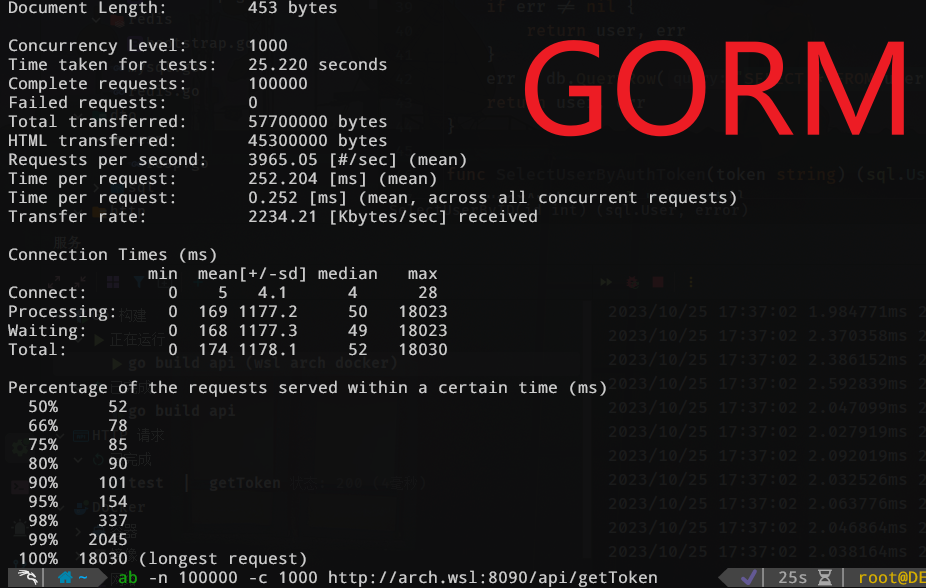926x588 pixels.
Task: Rerun the process via double-arrow icon
Action: (606, 282)
